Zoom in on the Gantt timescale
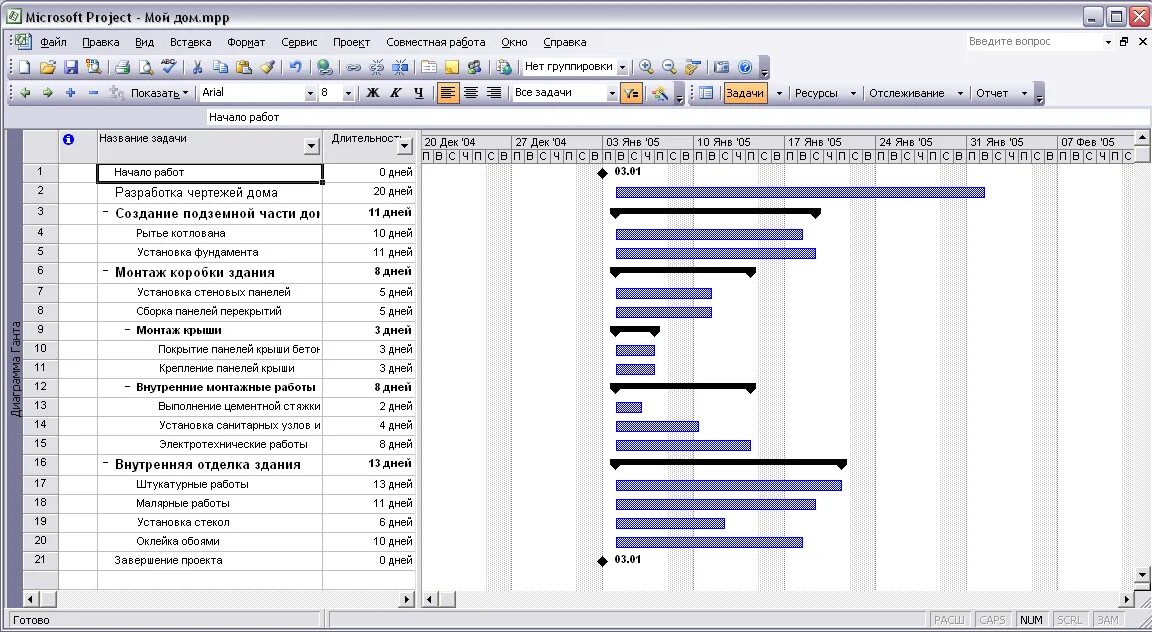Image resolution: width=1152 pixels, height=632 pixels. point(646,67)
